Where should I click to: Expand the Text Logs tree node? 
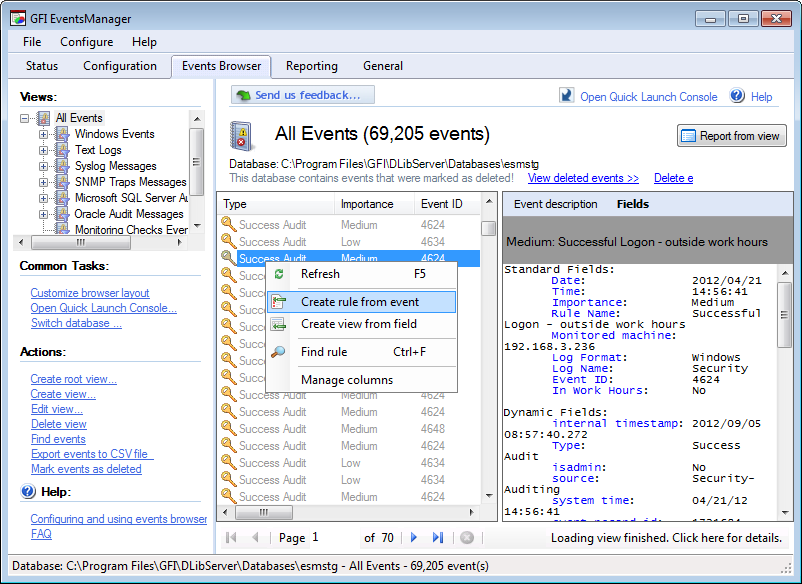click(x=43, y=150)
